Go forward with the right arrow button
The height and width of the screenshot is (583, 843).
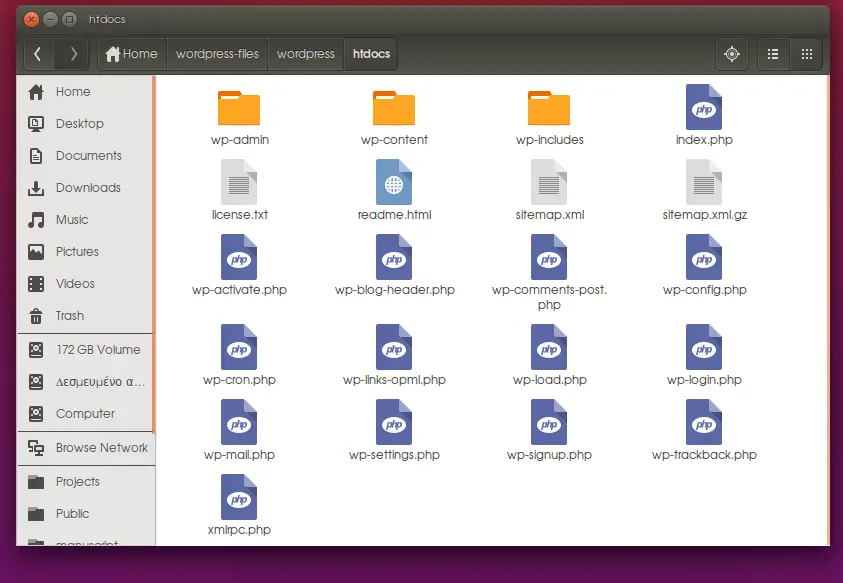[72, 54]
